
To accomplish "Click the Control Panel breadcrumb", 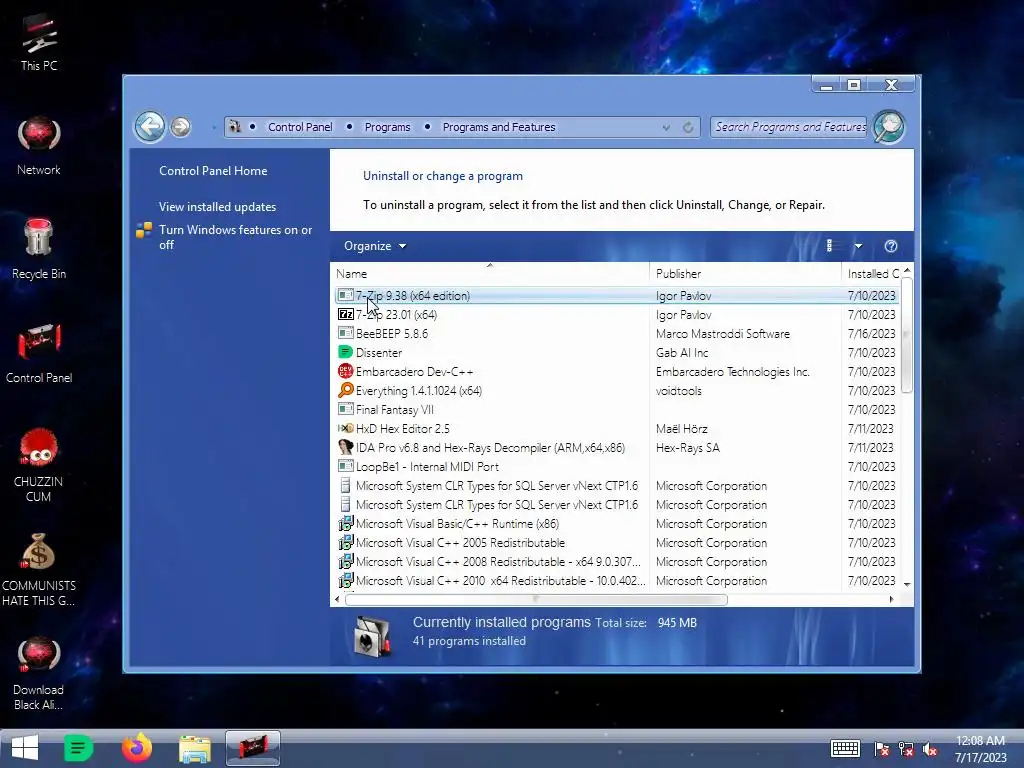I will point(300,127).
